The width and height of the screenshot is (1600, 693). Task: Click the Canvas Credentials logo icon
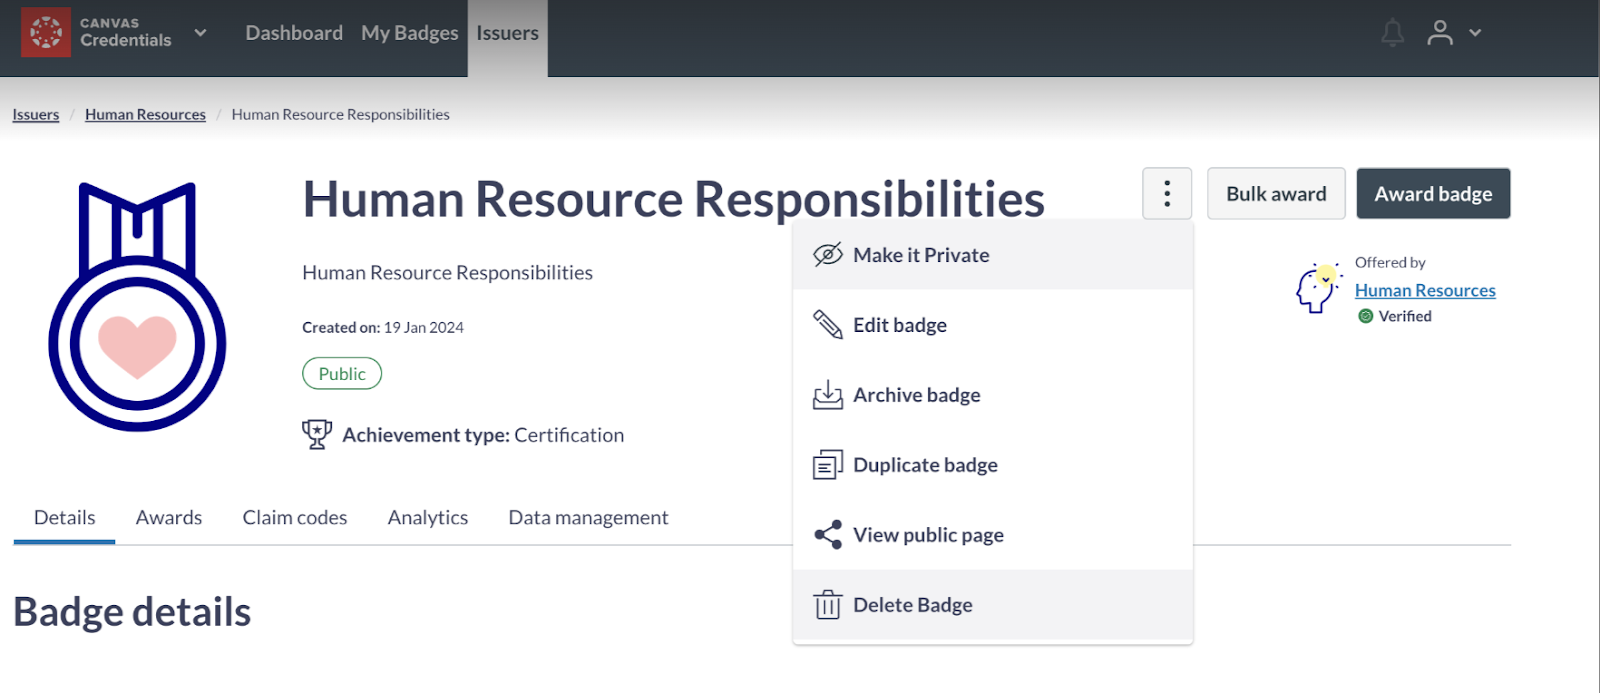tap(46, 32)
